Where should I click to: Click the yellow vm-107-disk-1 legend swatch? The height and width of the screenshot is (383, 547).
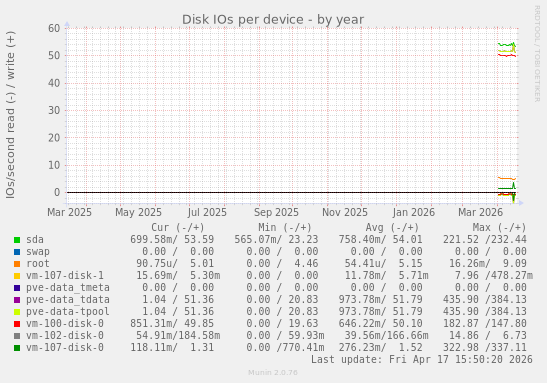tap(17, 276)
